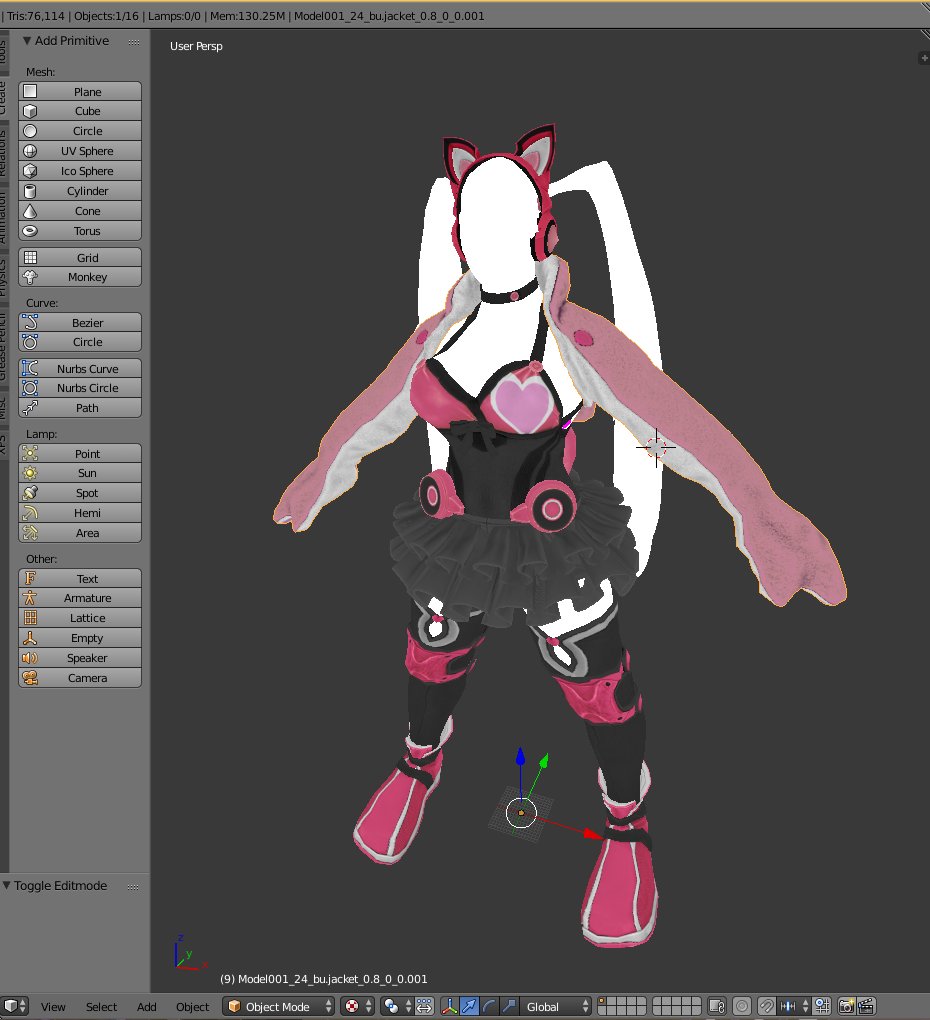Add a Bezier curve
The image size is (930, 1020).
(80, 323)
